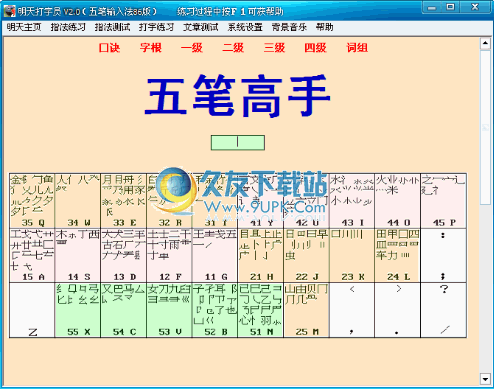
Task: Choose the 一级 practice level
Action: point(192,48)
